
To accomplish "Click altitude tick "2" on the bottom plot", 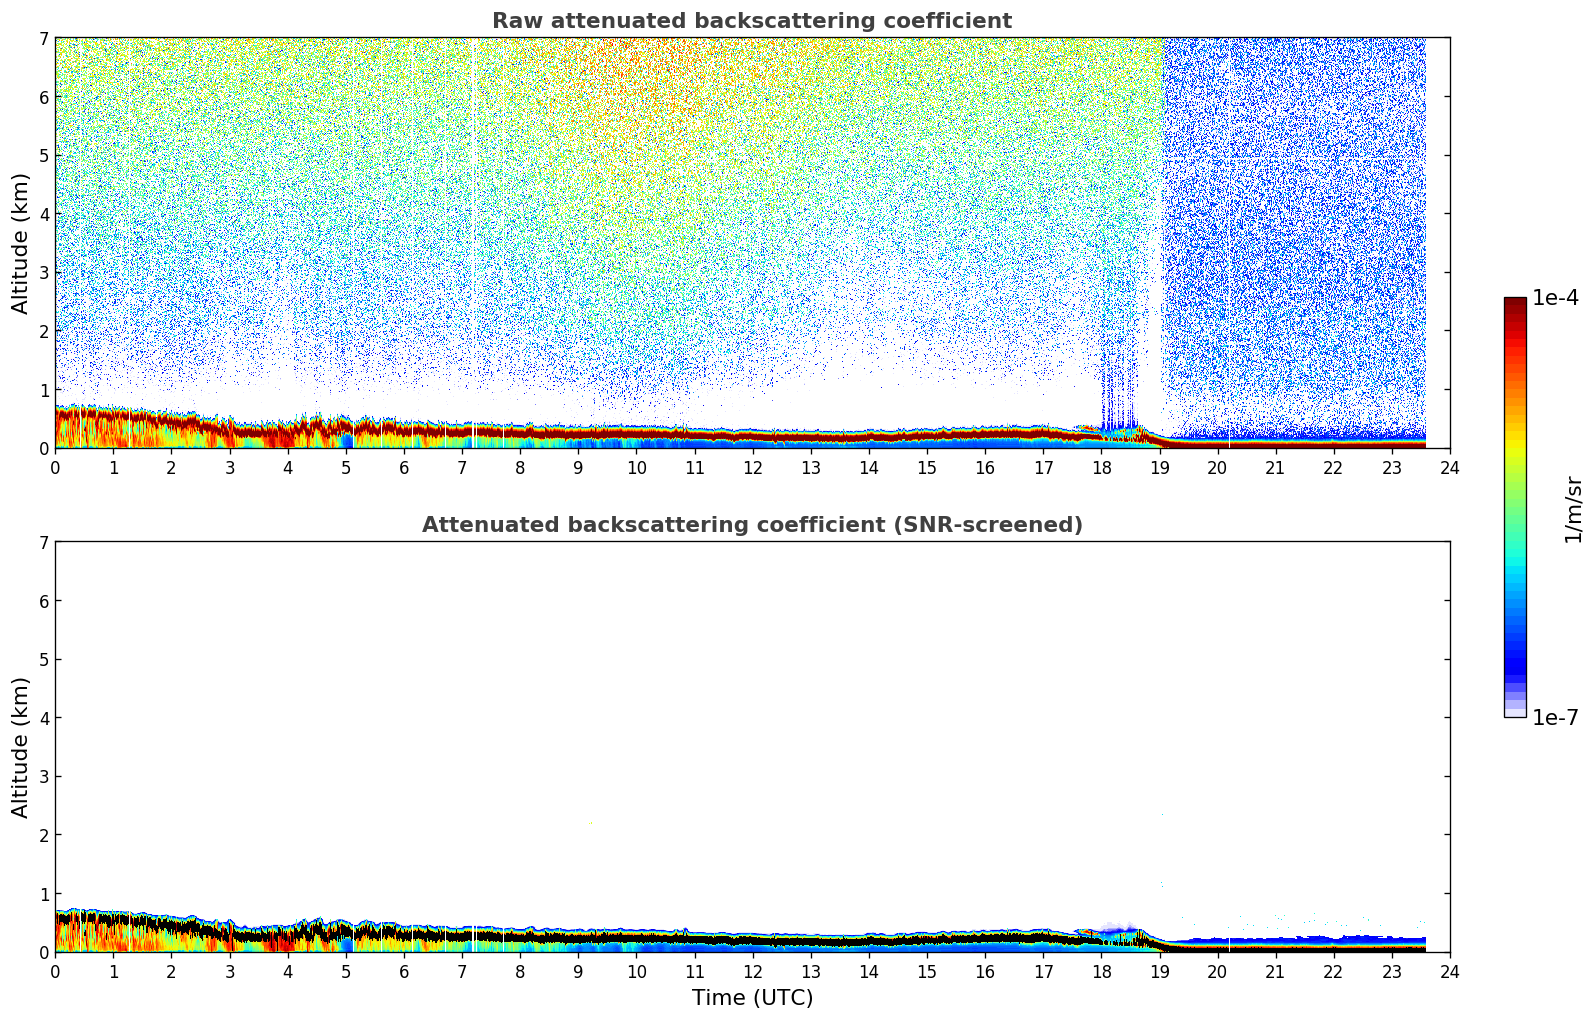I will (x=43, y=835).
